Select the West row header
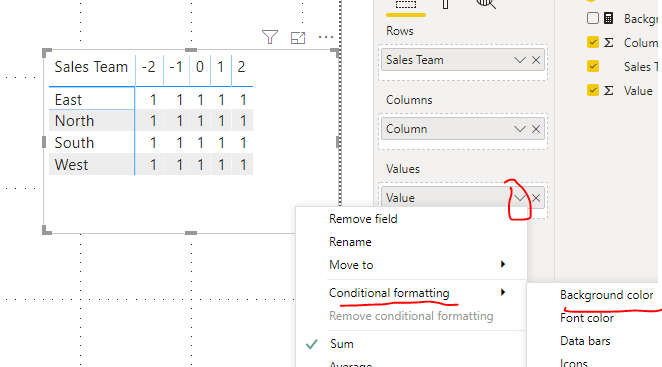The image size is (662, 367). (71, 165)
